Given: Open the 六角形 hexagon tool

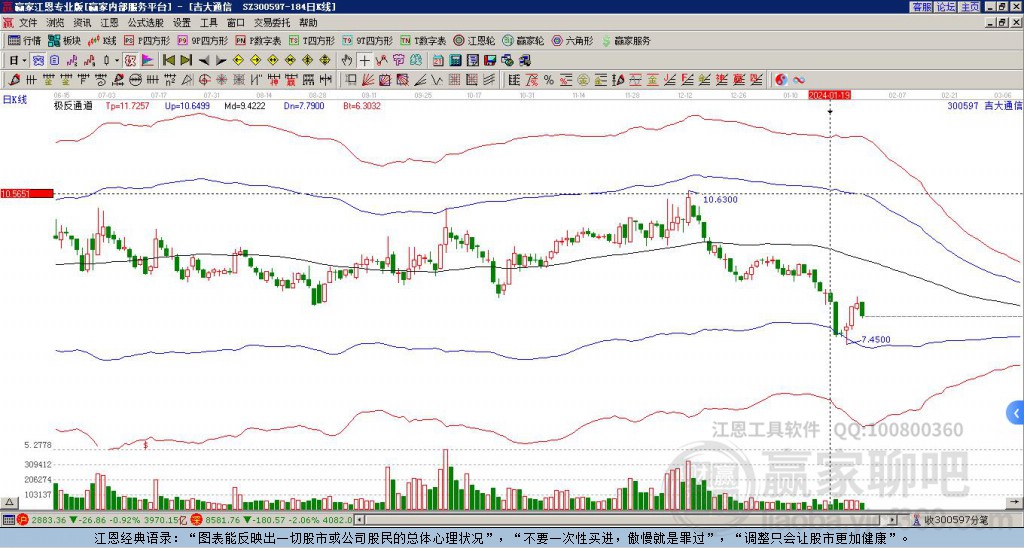Looking at the screenshot, I should (573, 40).
